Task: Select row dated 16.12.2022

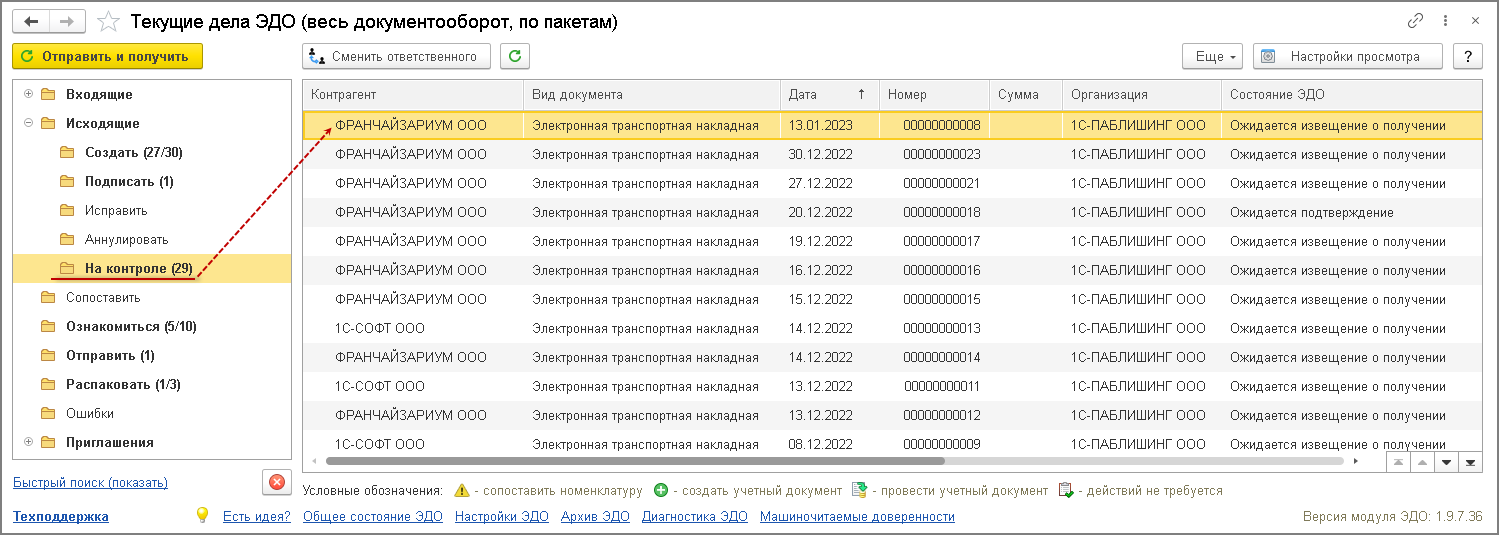Action: tap(892, 270)
